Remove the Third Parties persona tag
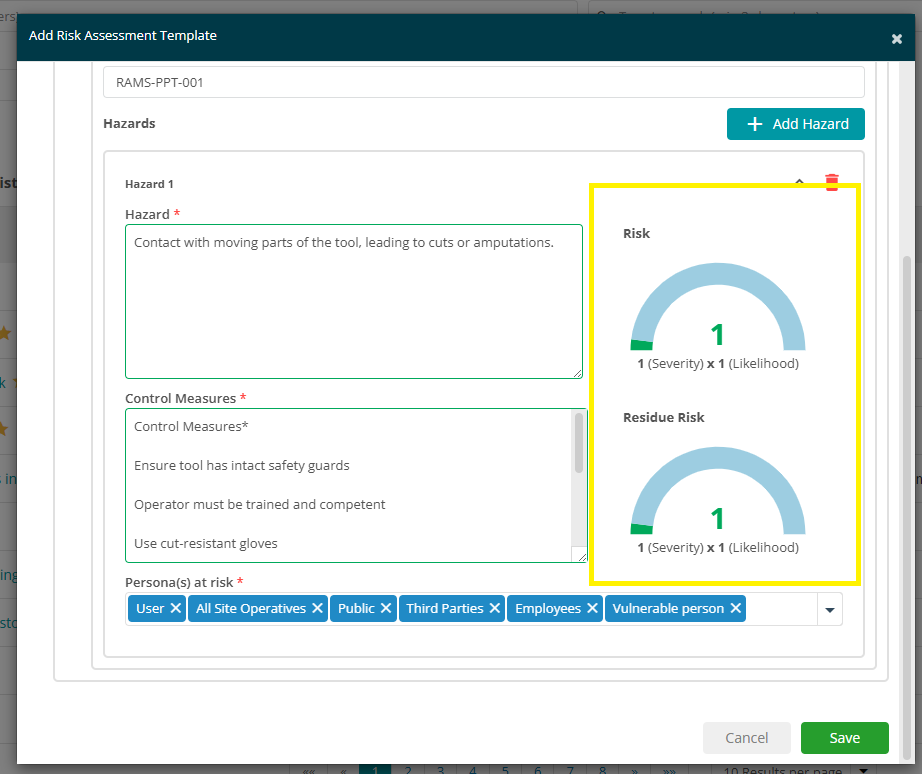Image resolution: width=922 pixels, height=774 pixels. pos(495,608)
